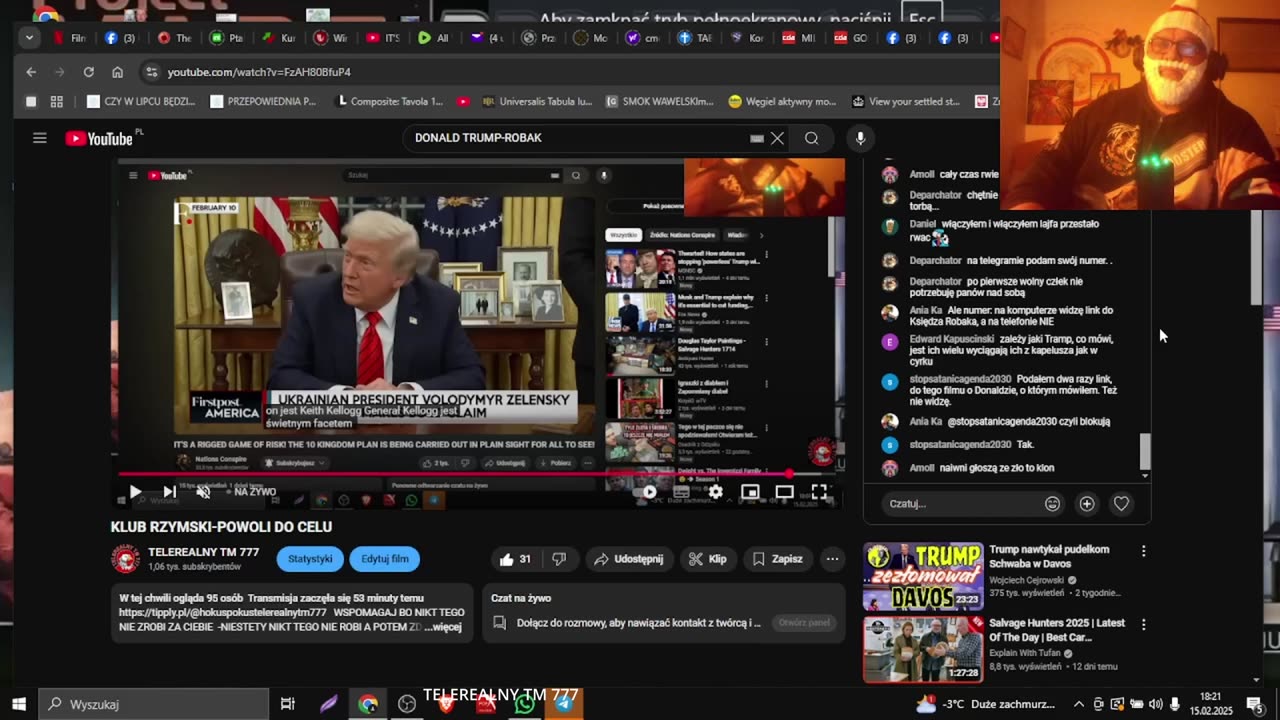This screenshot has height=720, width=1280.
Task: Open the tipply.pl link in description
Action: point(223,612)
